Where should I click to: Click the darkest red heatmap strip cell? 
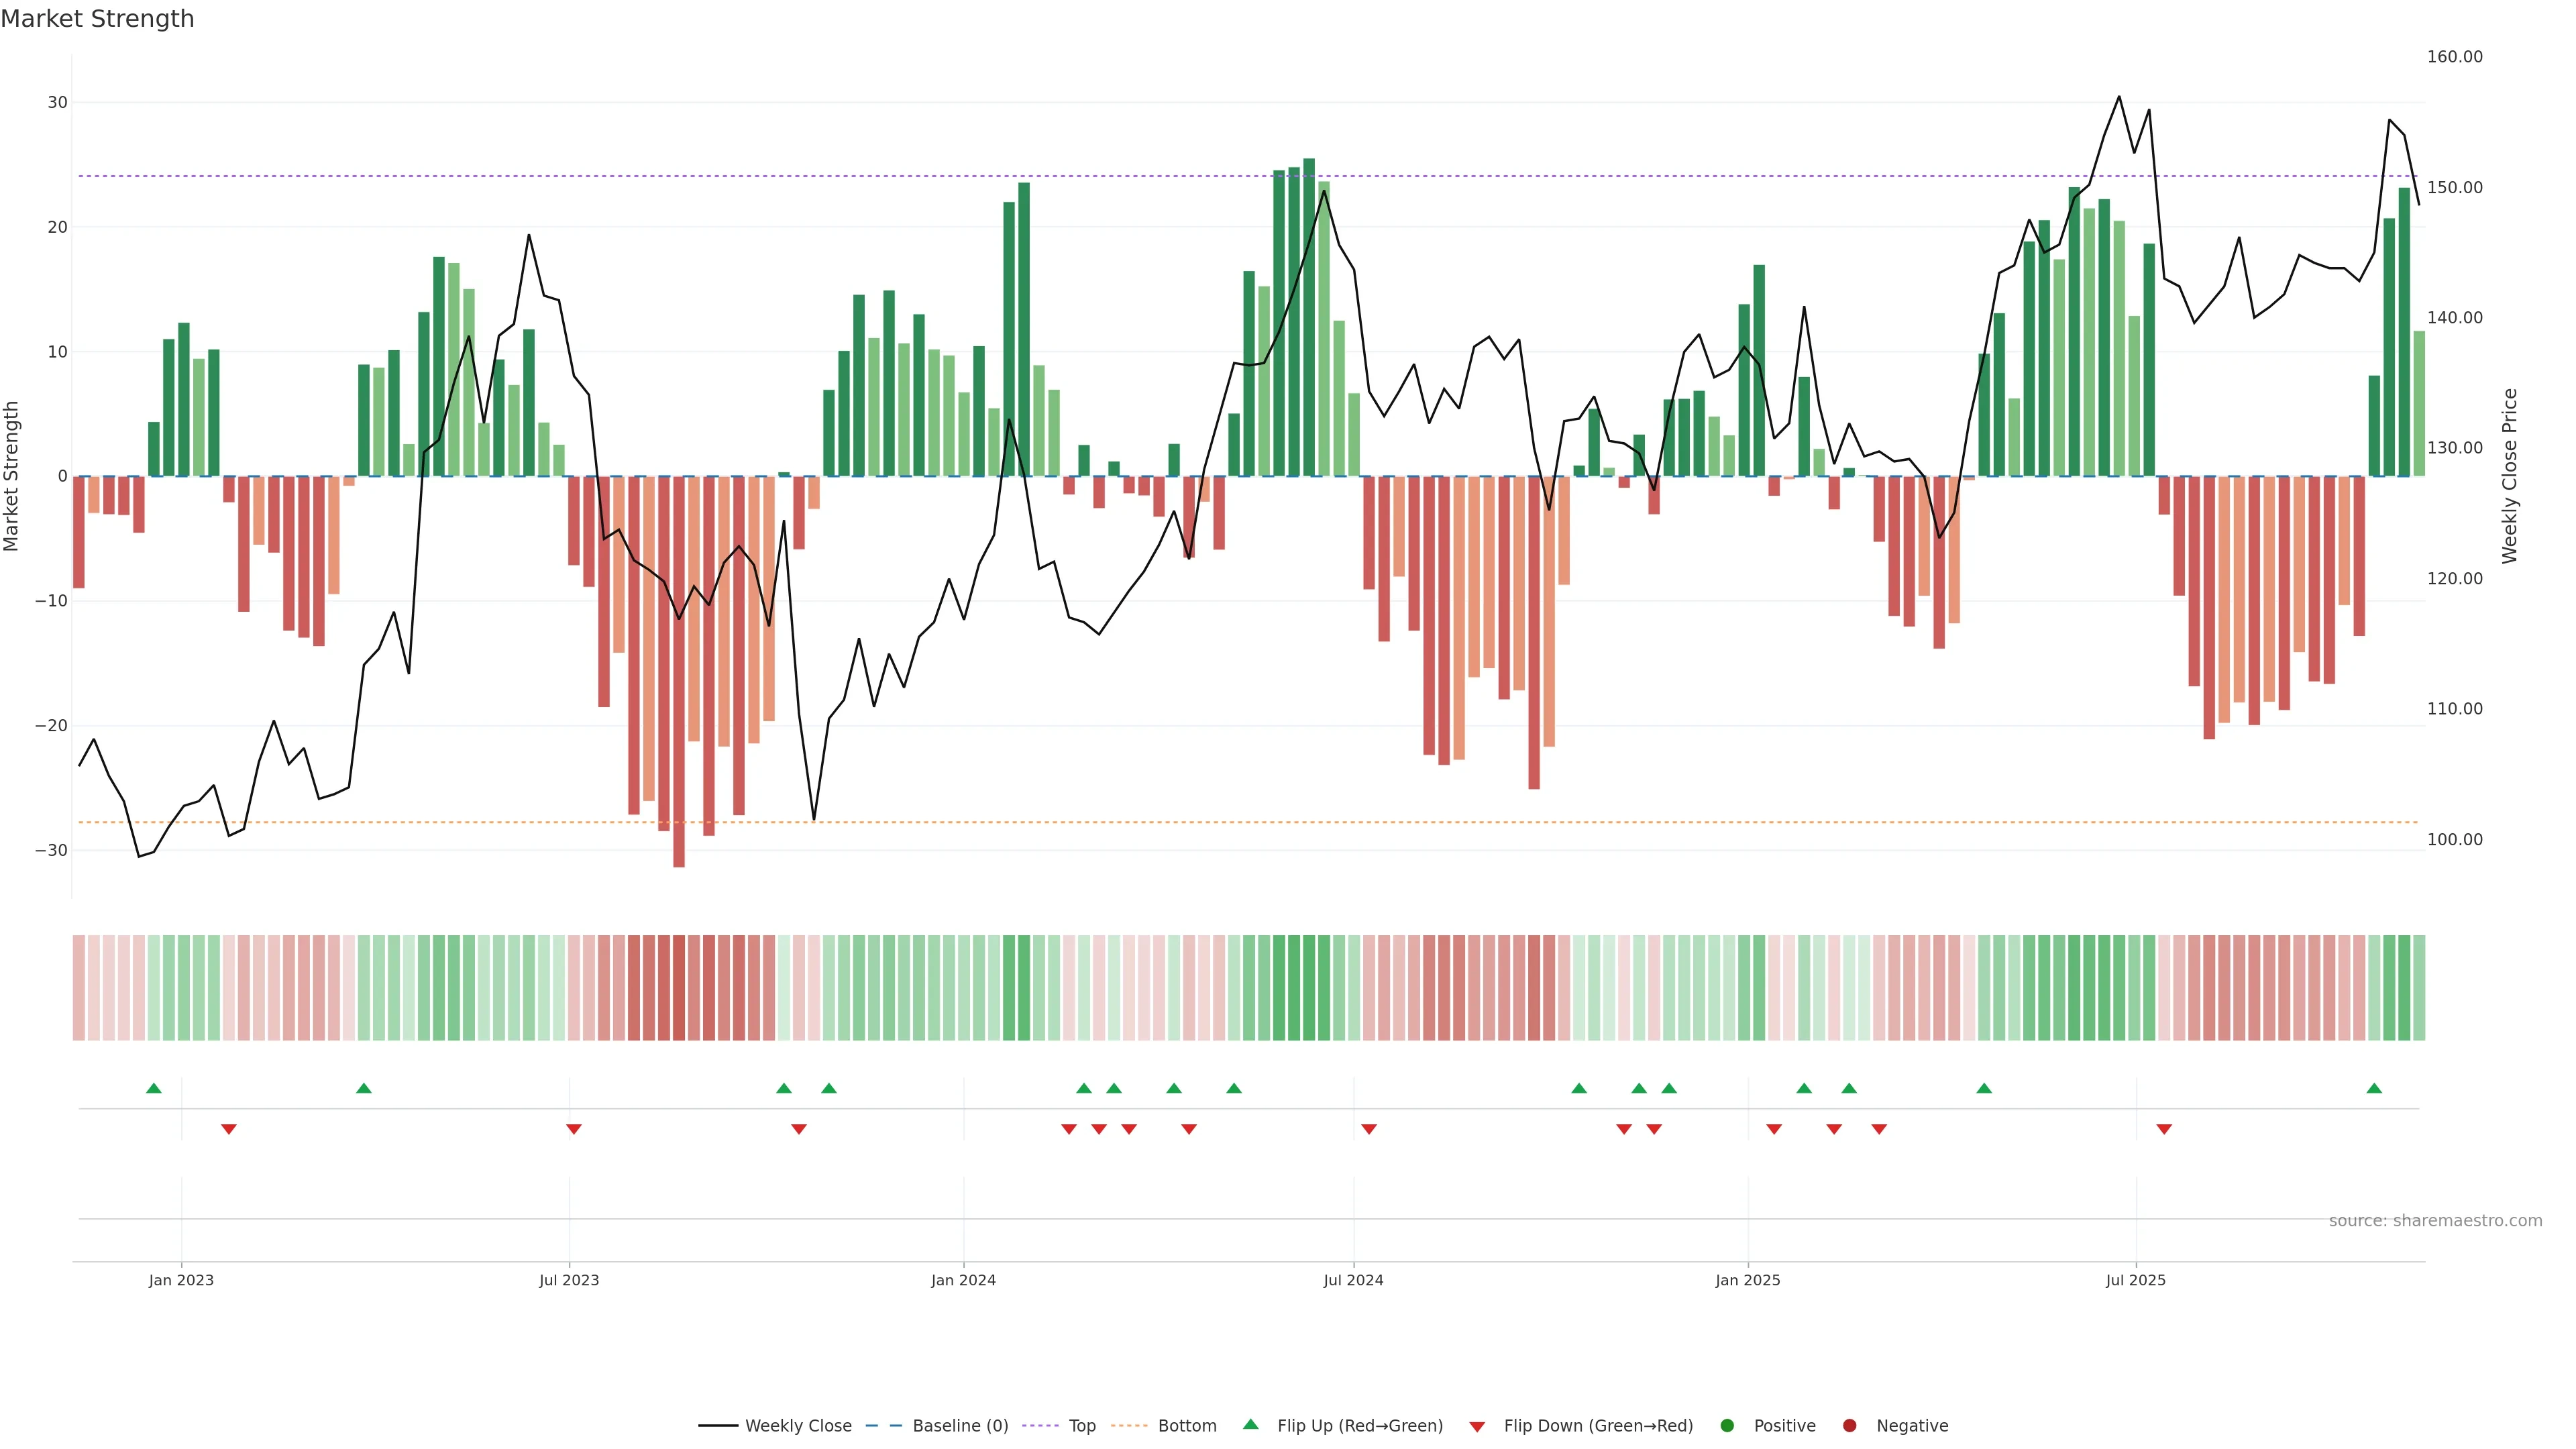(679, 988)
